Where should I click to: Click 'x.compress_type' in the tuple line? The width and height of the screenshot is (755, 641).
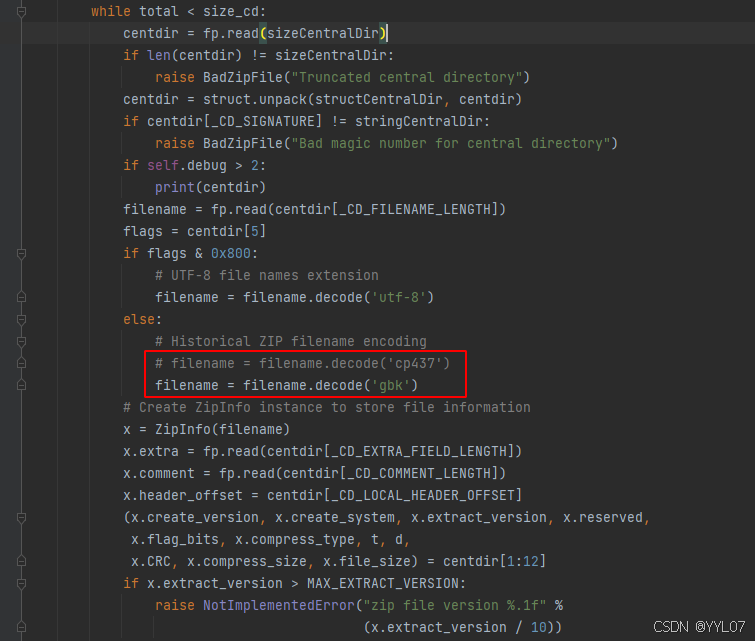coord(295,539)
